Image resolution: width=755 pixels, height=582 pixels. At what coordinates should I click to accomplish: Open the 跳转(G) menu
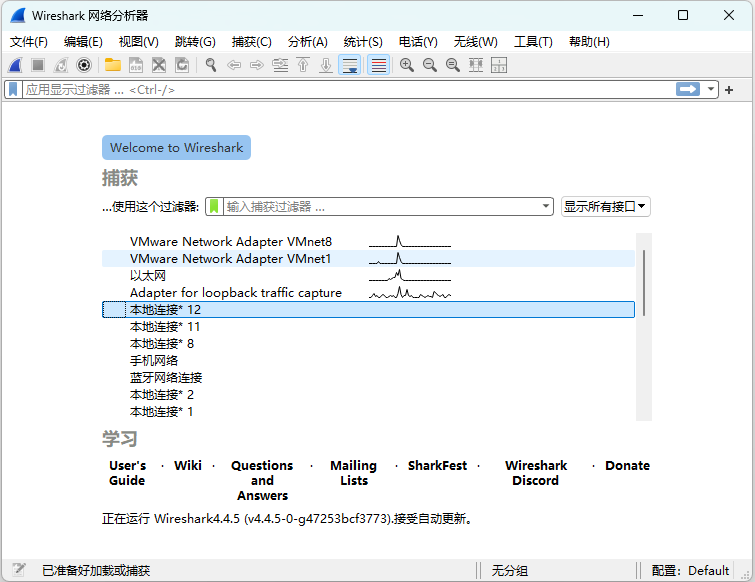coord(195,42)
